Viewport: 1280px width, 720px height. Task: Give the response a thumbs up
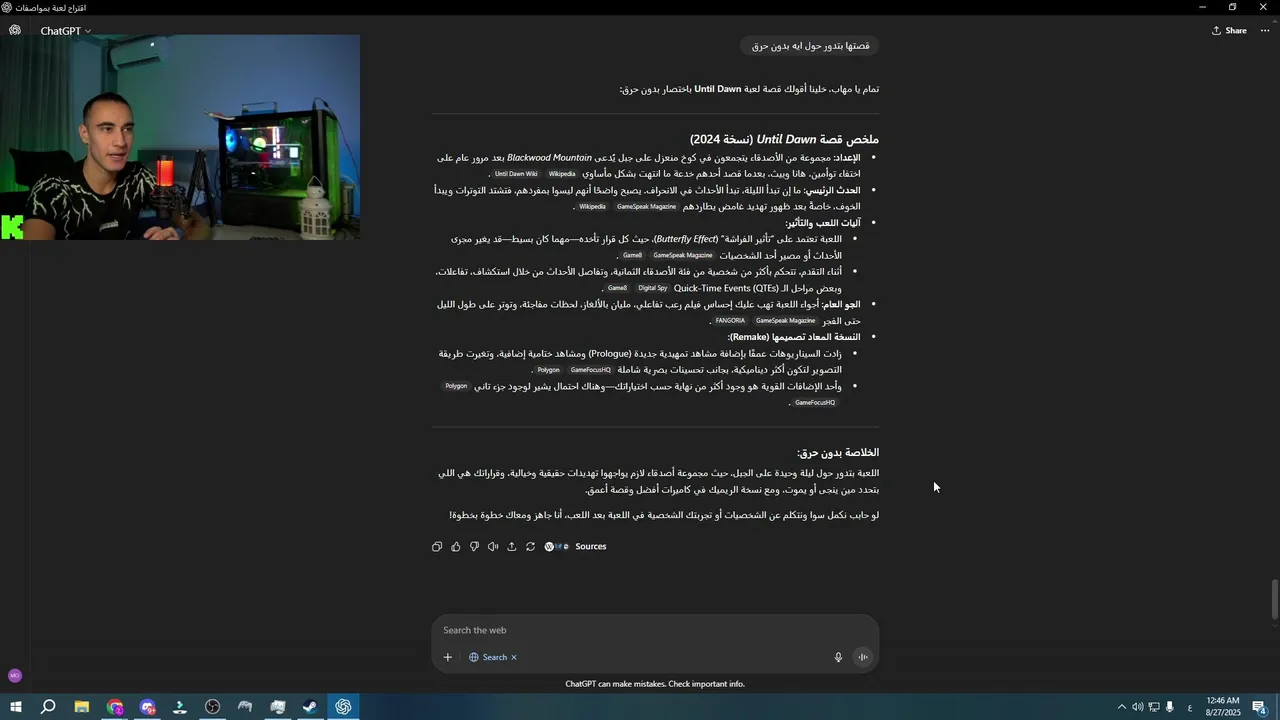[456, 547]
